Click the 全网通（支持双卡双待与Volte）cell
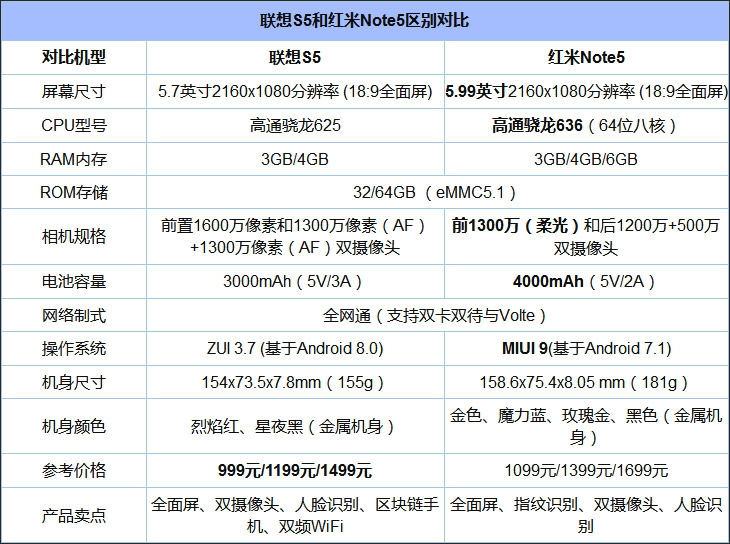 pyautogui.click(x=438, y=315)
